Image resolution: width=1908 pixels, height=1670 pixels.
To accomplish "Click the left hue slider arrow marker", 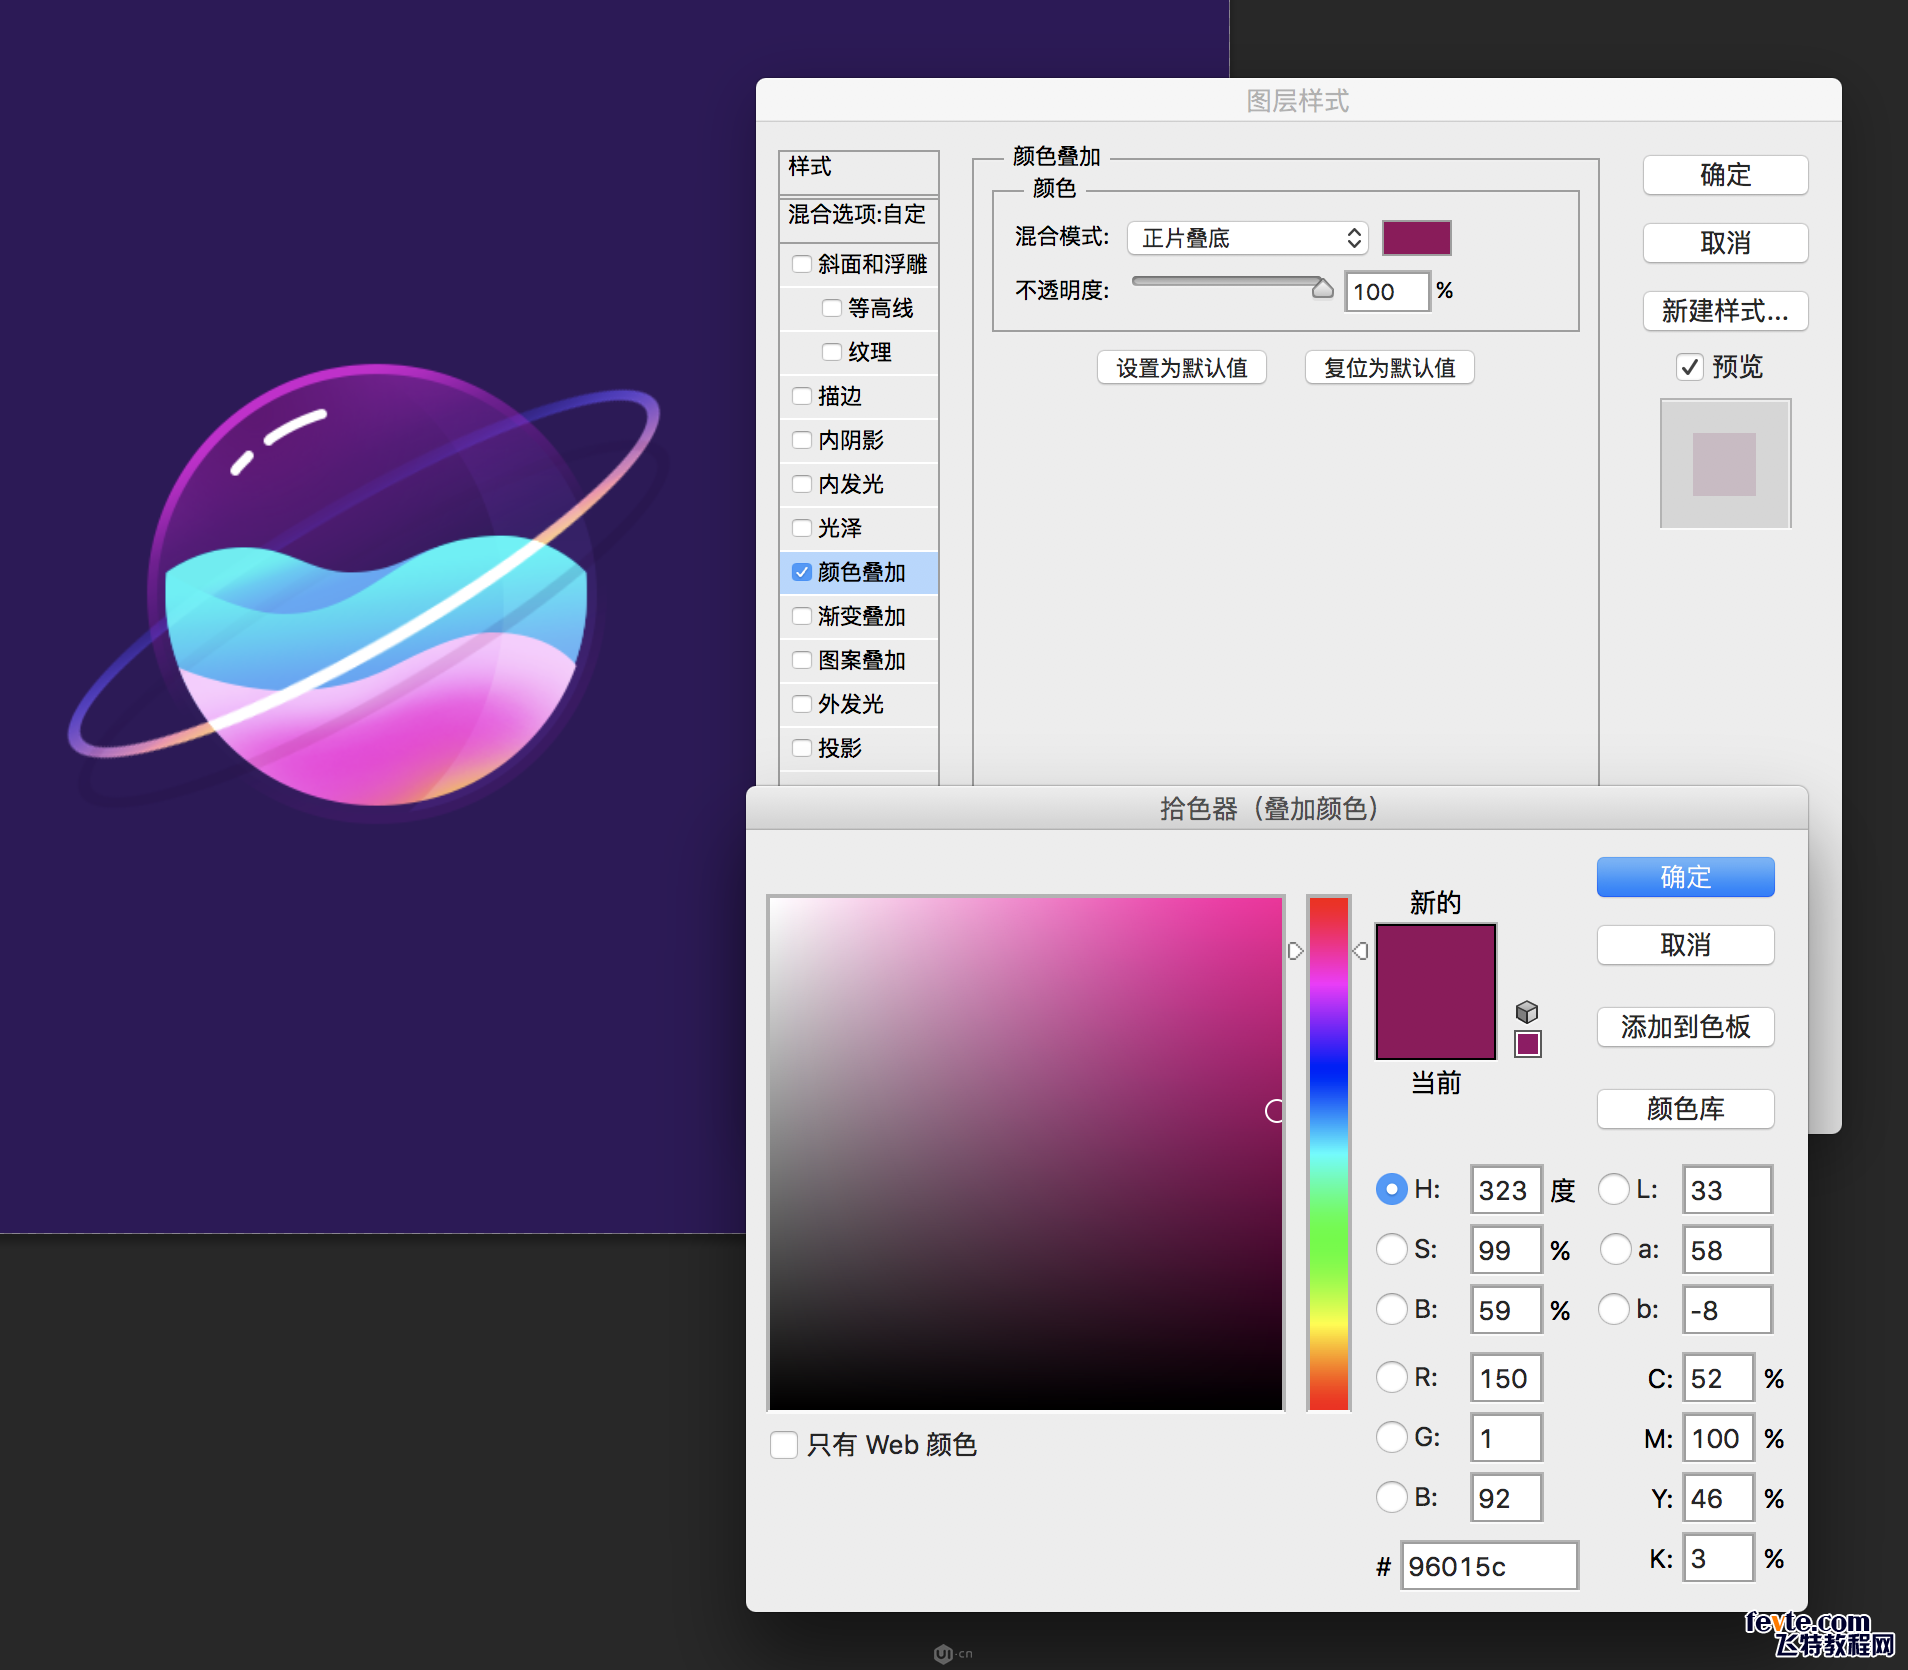I will tap(1295, 950).
